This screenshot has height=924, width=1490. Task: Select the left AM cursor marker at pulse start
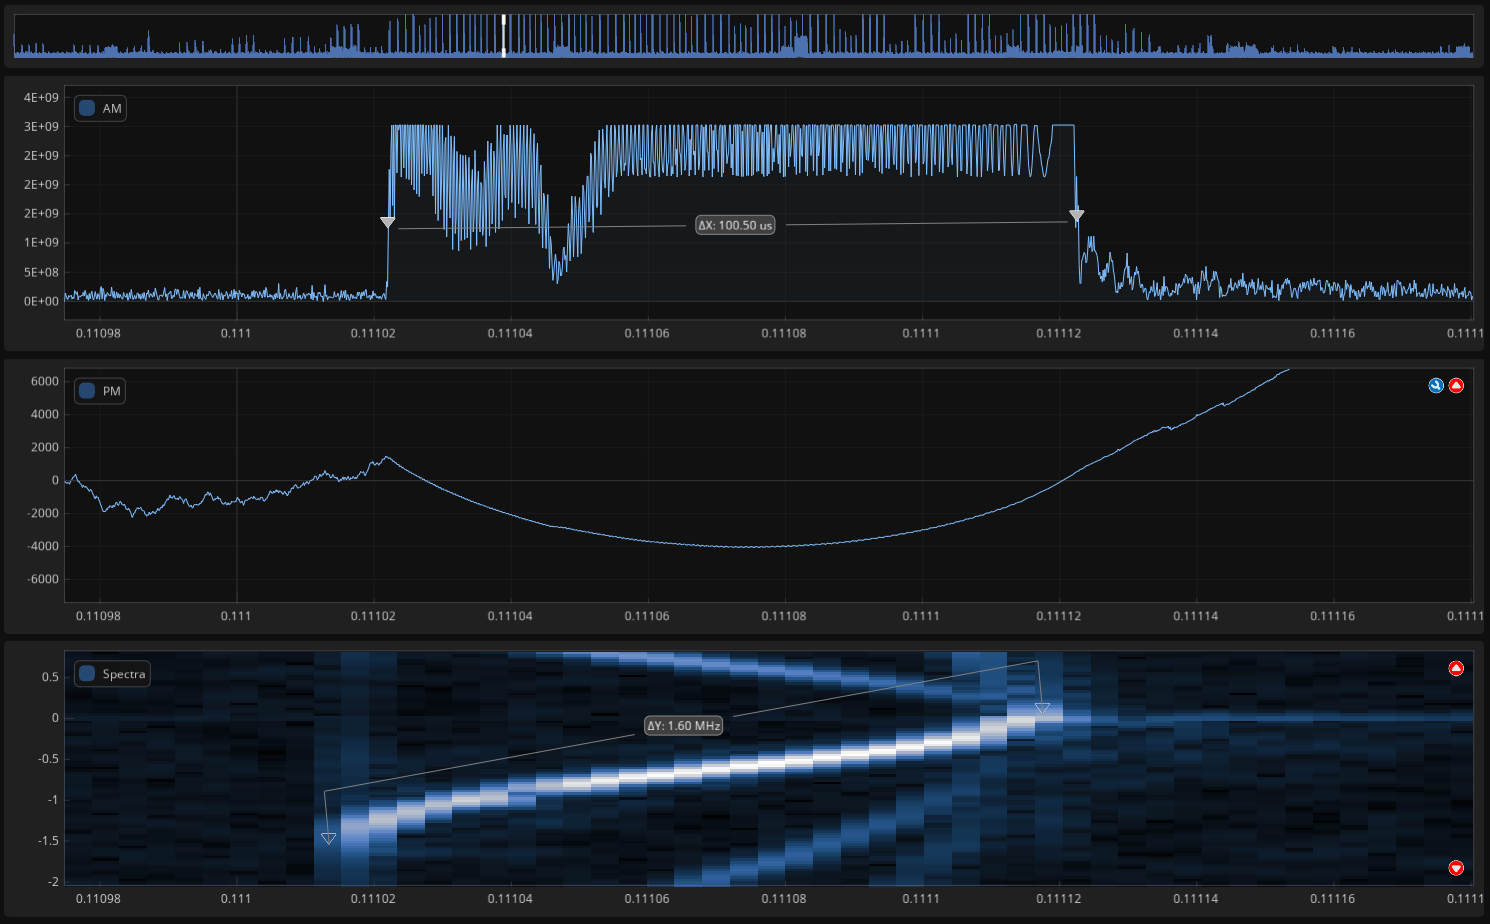pyautogui.click(x=388, y=222)
